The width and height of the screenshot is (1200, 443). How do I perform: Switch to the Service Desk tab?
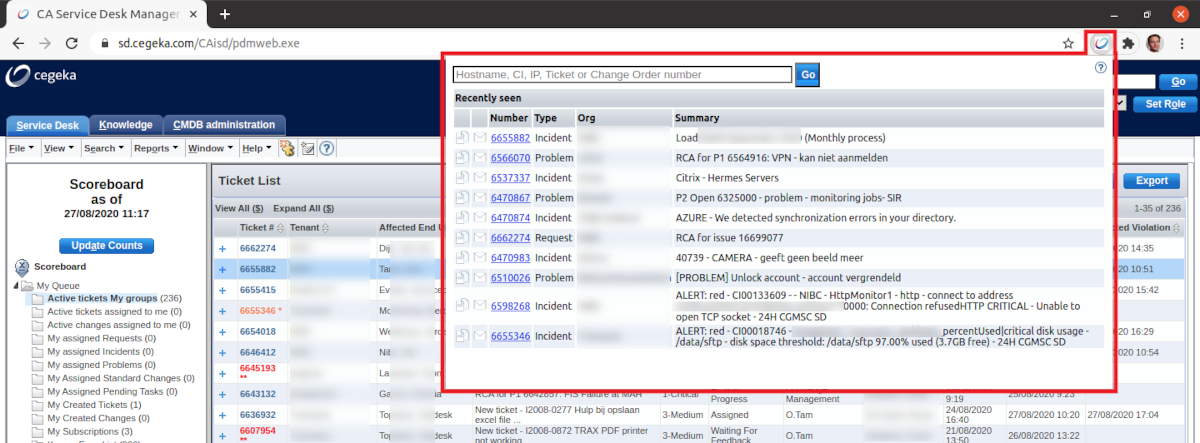[x=48, y=125]
